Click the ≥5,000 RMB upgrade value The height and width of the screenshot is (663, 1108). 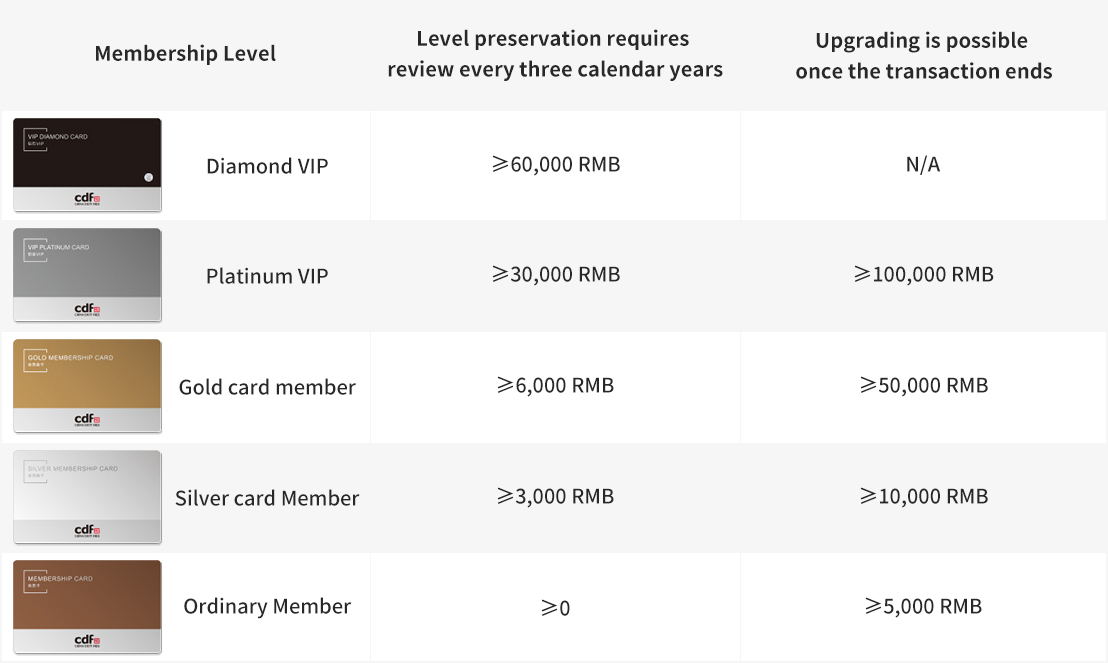coord(923,606)
